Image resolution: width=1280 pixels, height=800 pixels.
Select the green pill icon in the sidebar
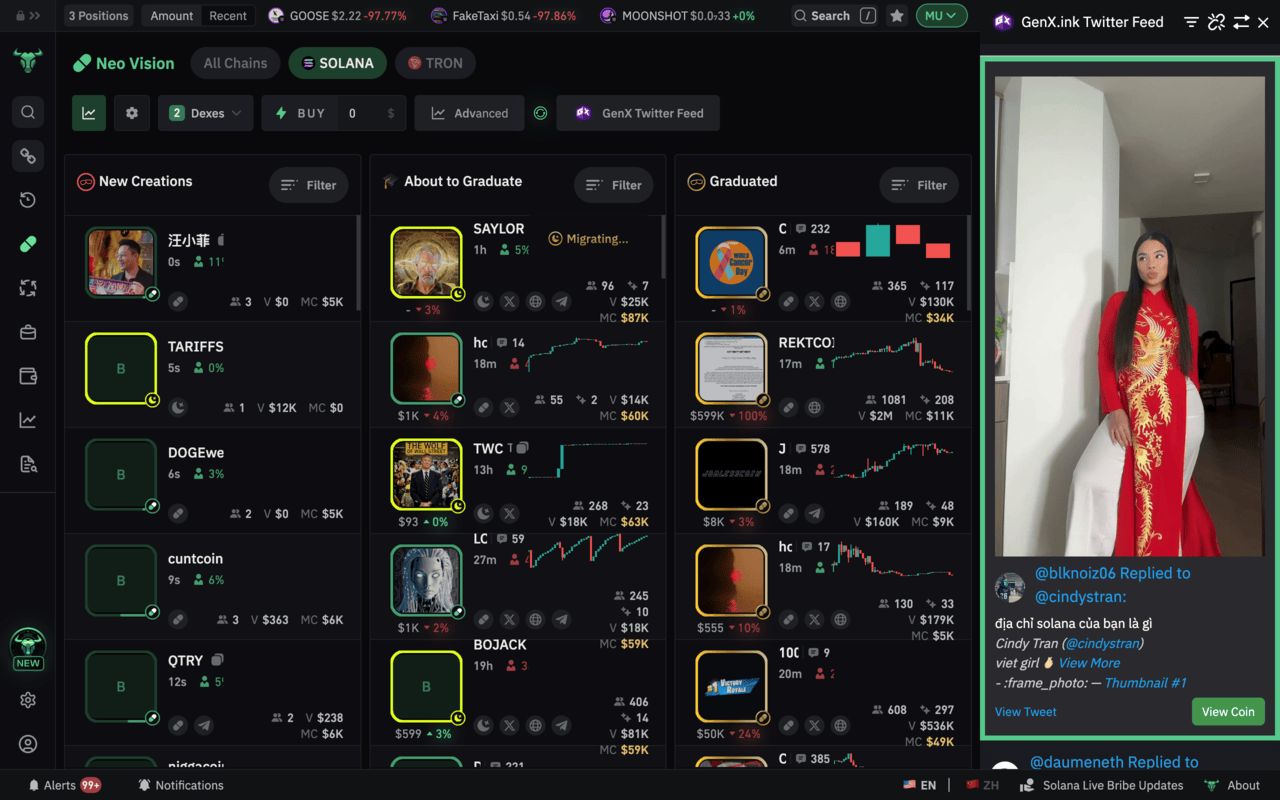click(x=28, y=244)
